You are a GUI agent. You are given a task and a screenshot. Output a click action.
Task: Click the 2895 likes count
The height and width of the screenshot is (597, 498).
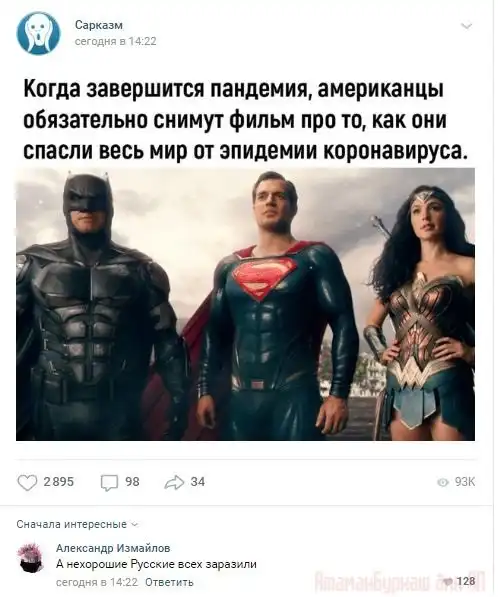tap(59, 482)
